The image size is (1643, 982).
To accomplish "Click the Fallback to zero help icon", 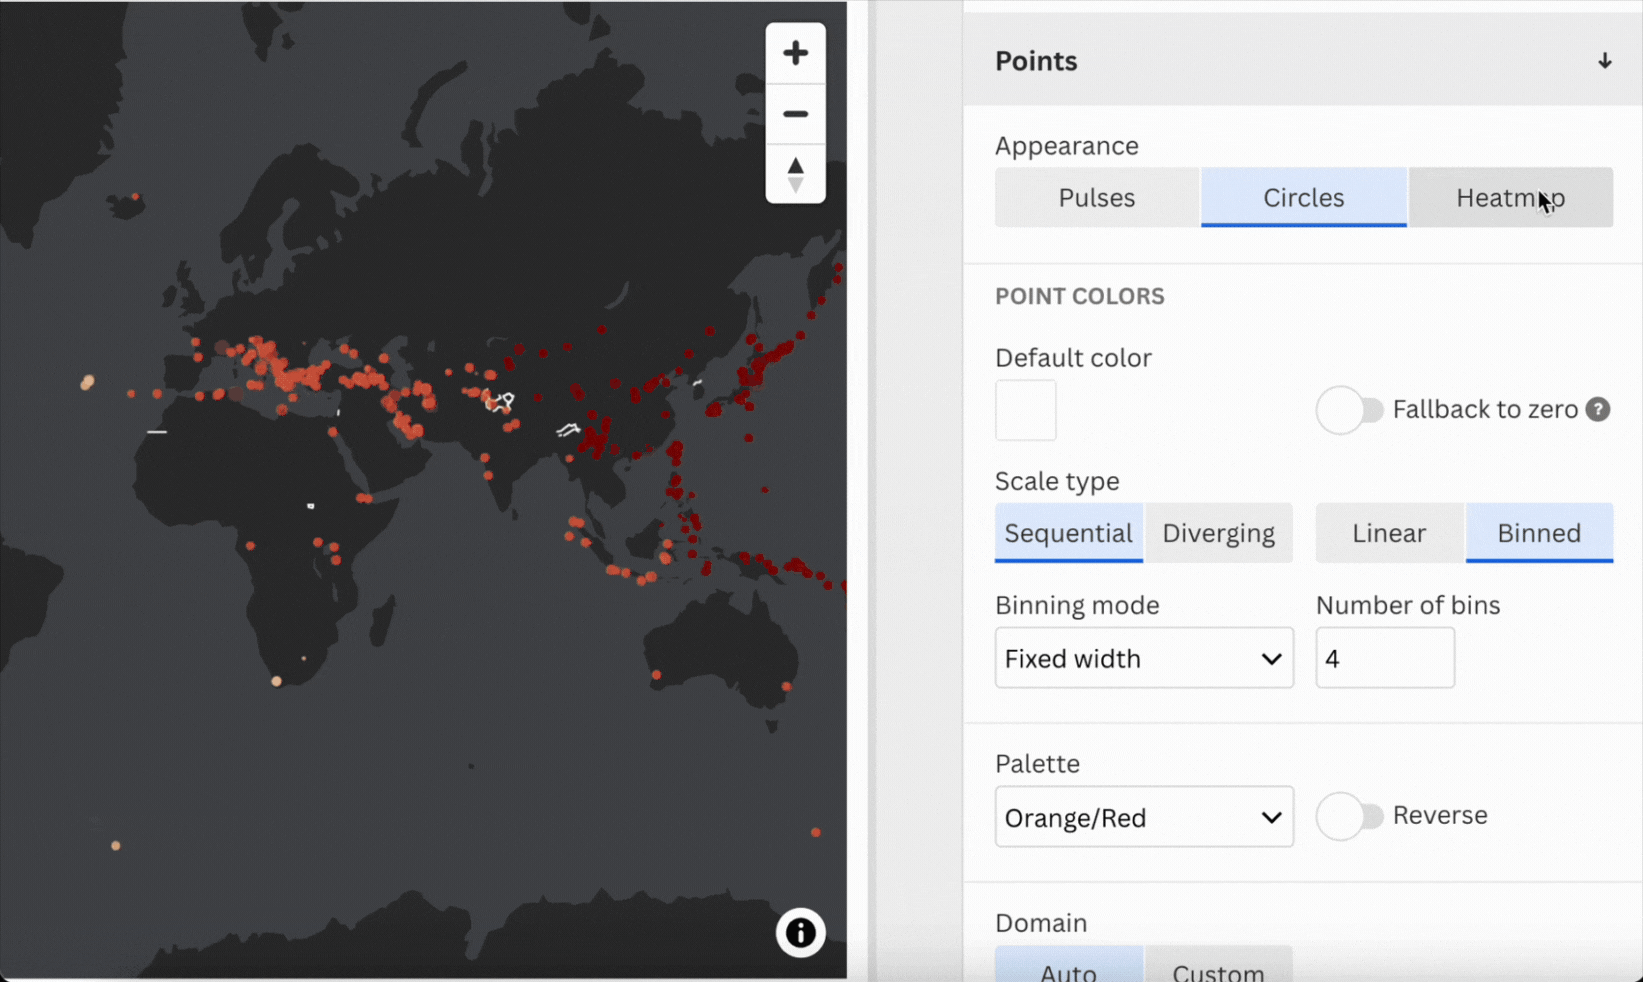I will (x=1597, y=410).
